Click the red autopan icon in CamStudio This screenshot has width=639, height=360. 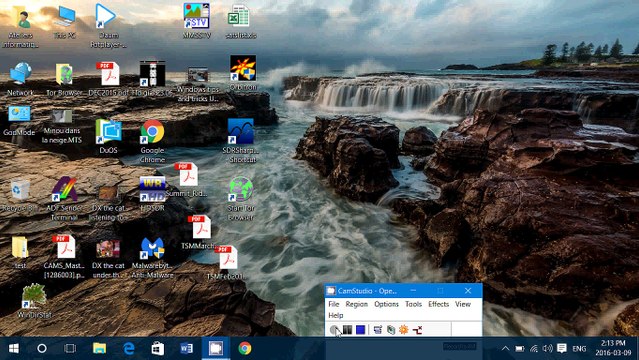[417, 329]
